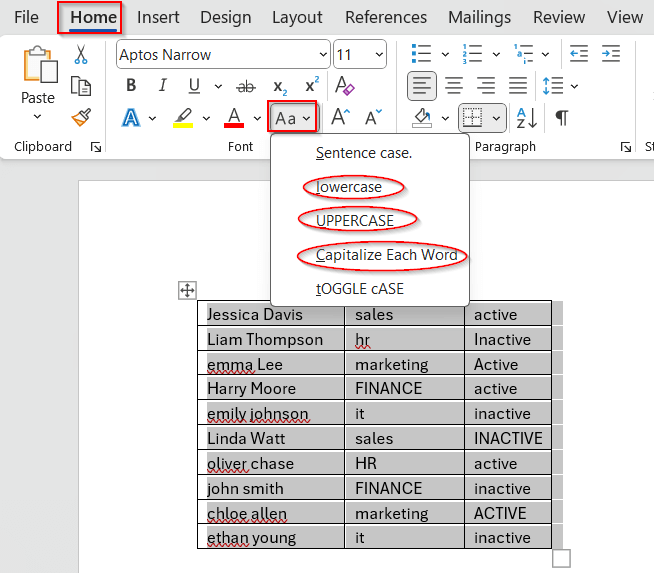Choose Capitalize Each Word option
Viewport: 654px width, 573px height.
(386, 255)
